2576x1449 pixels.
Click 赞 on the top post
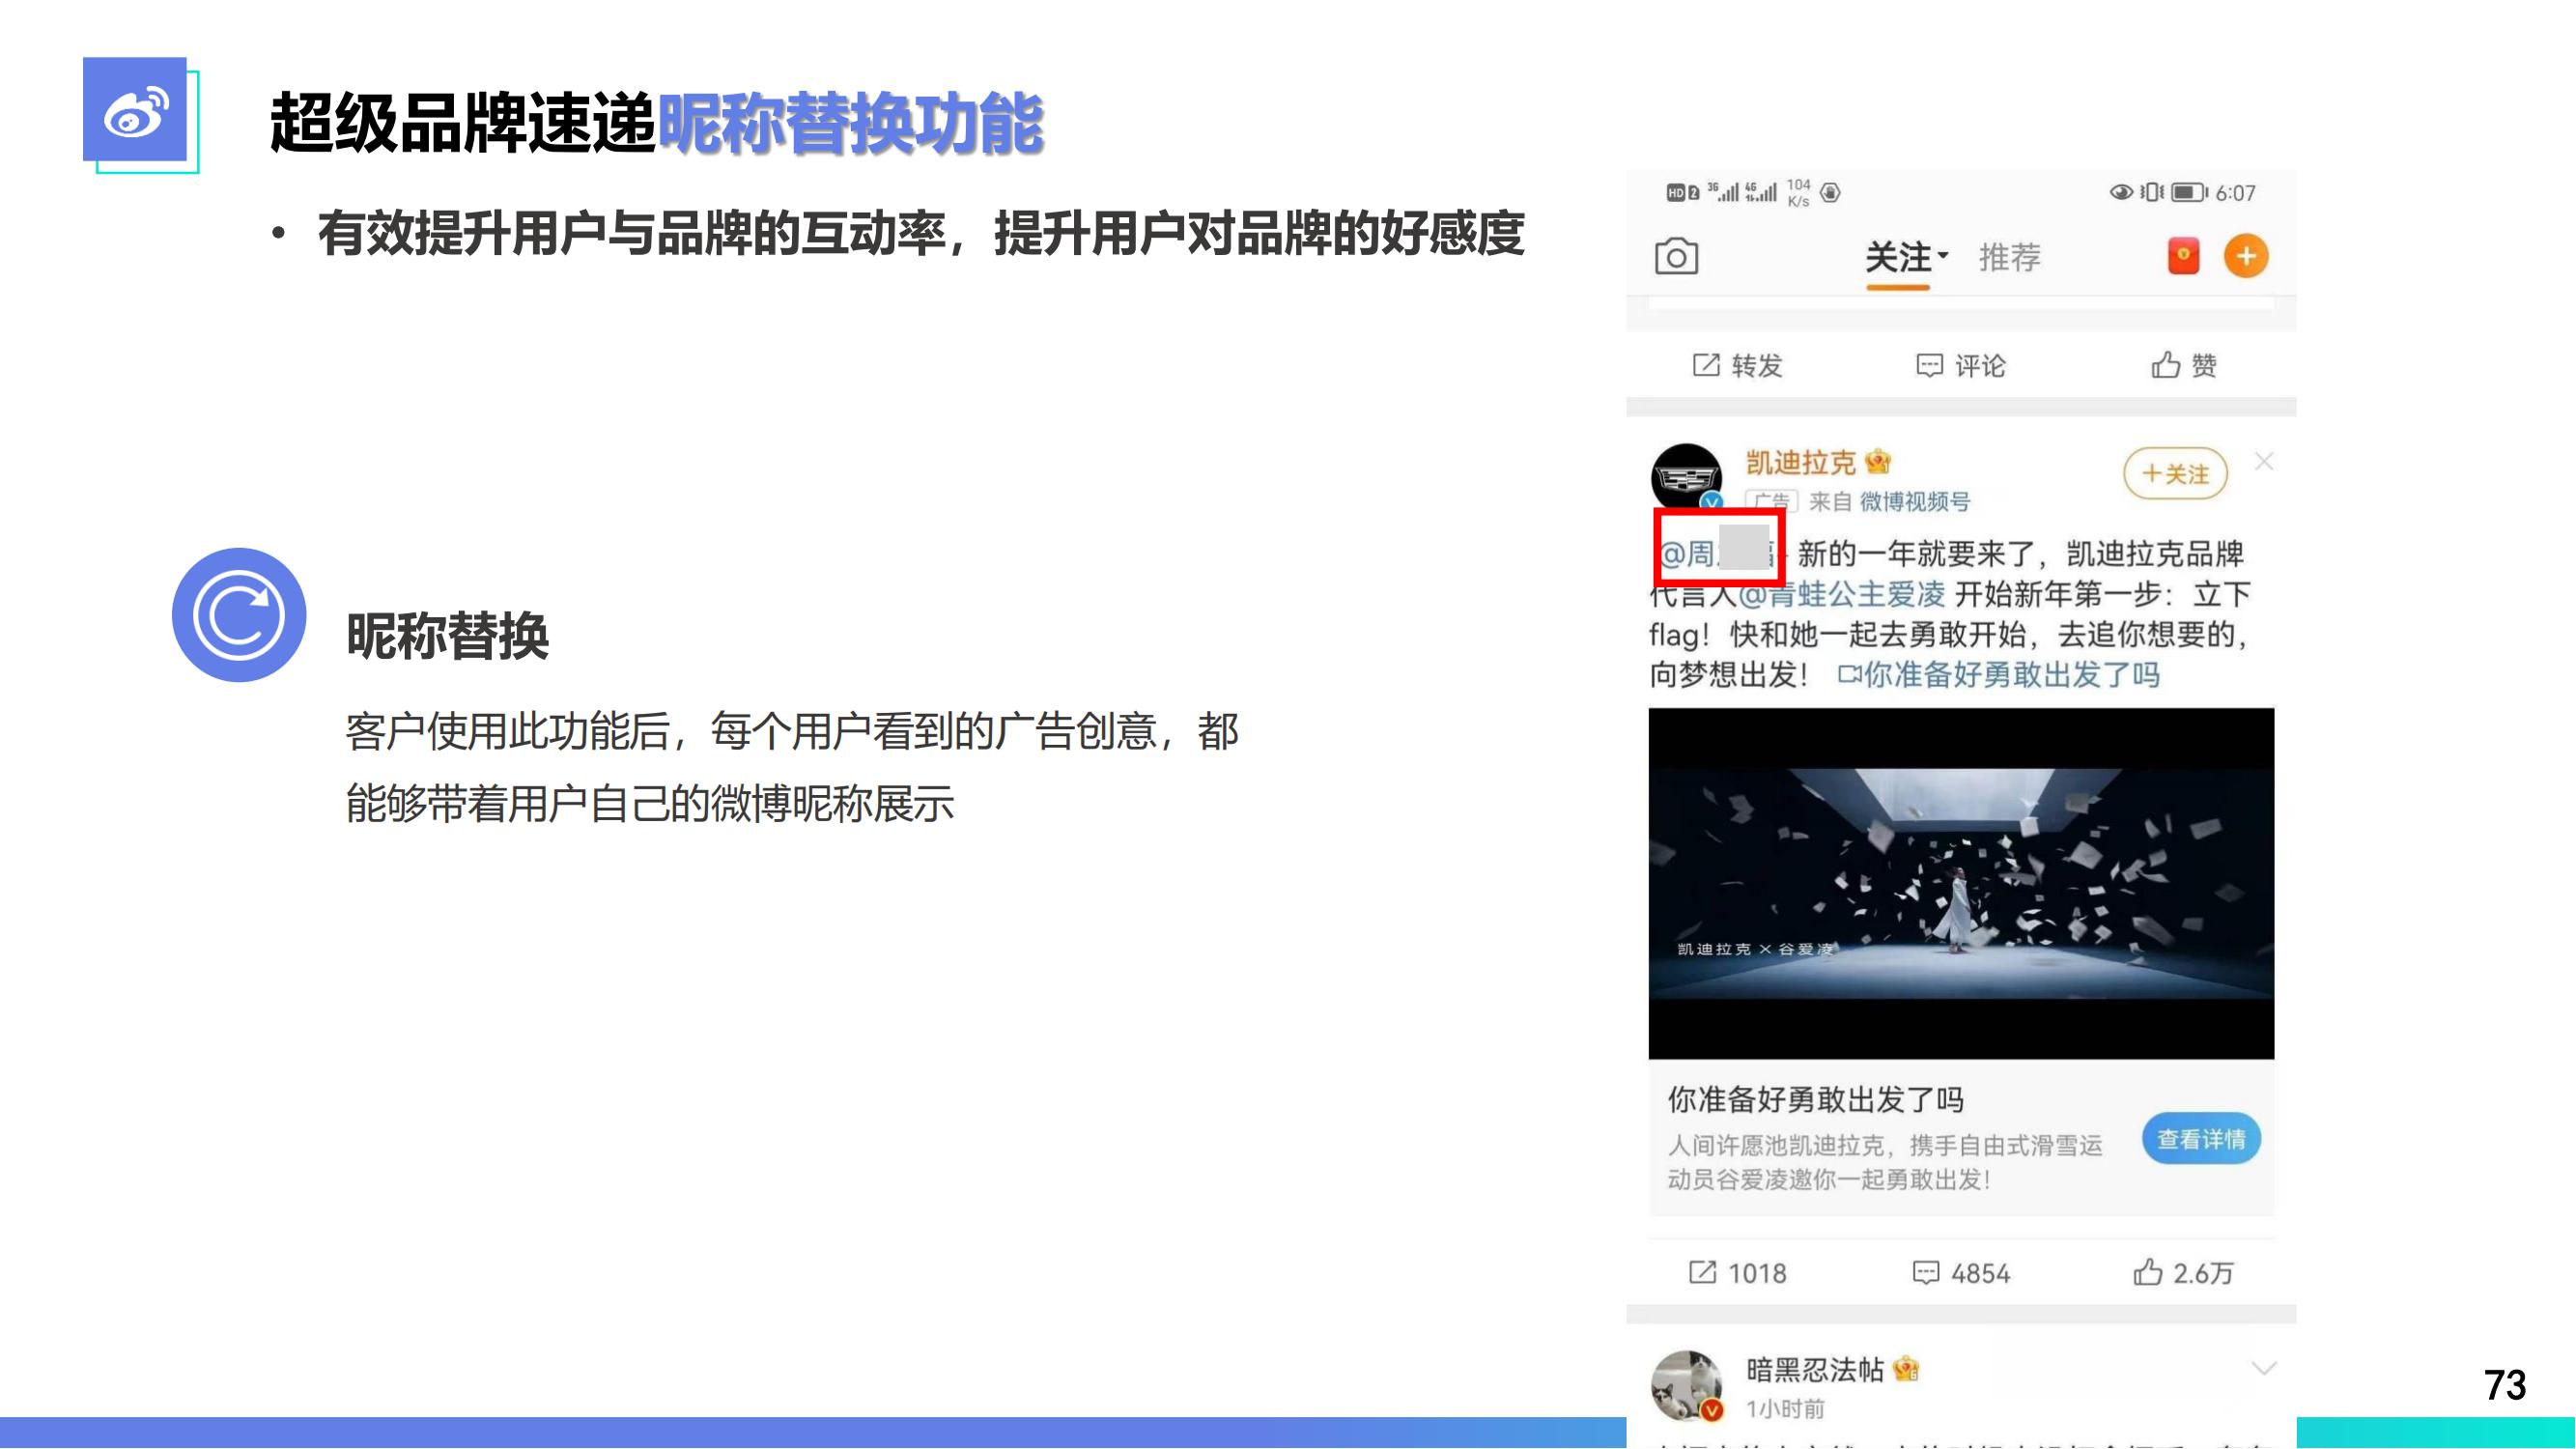tap(2184, 365)
